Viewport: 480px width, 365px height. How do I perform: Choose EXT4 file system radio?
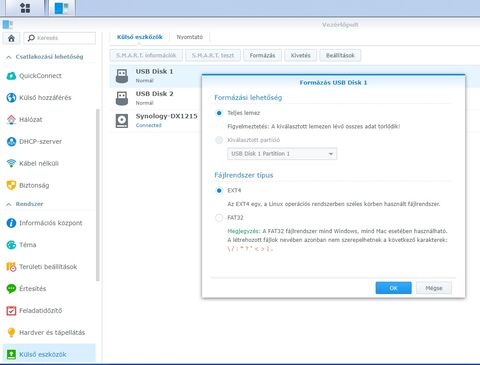click(219, 191)
